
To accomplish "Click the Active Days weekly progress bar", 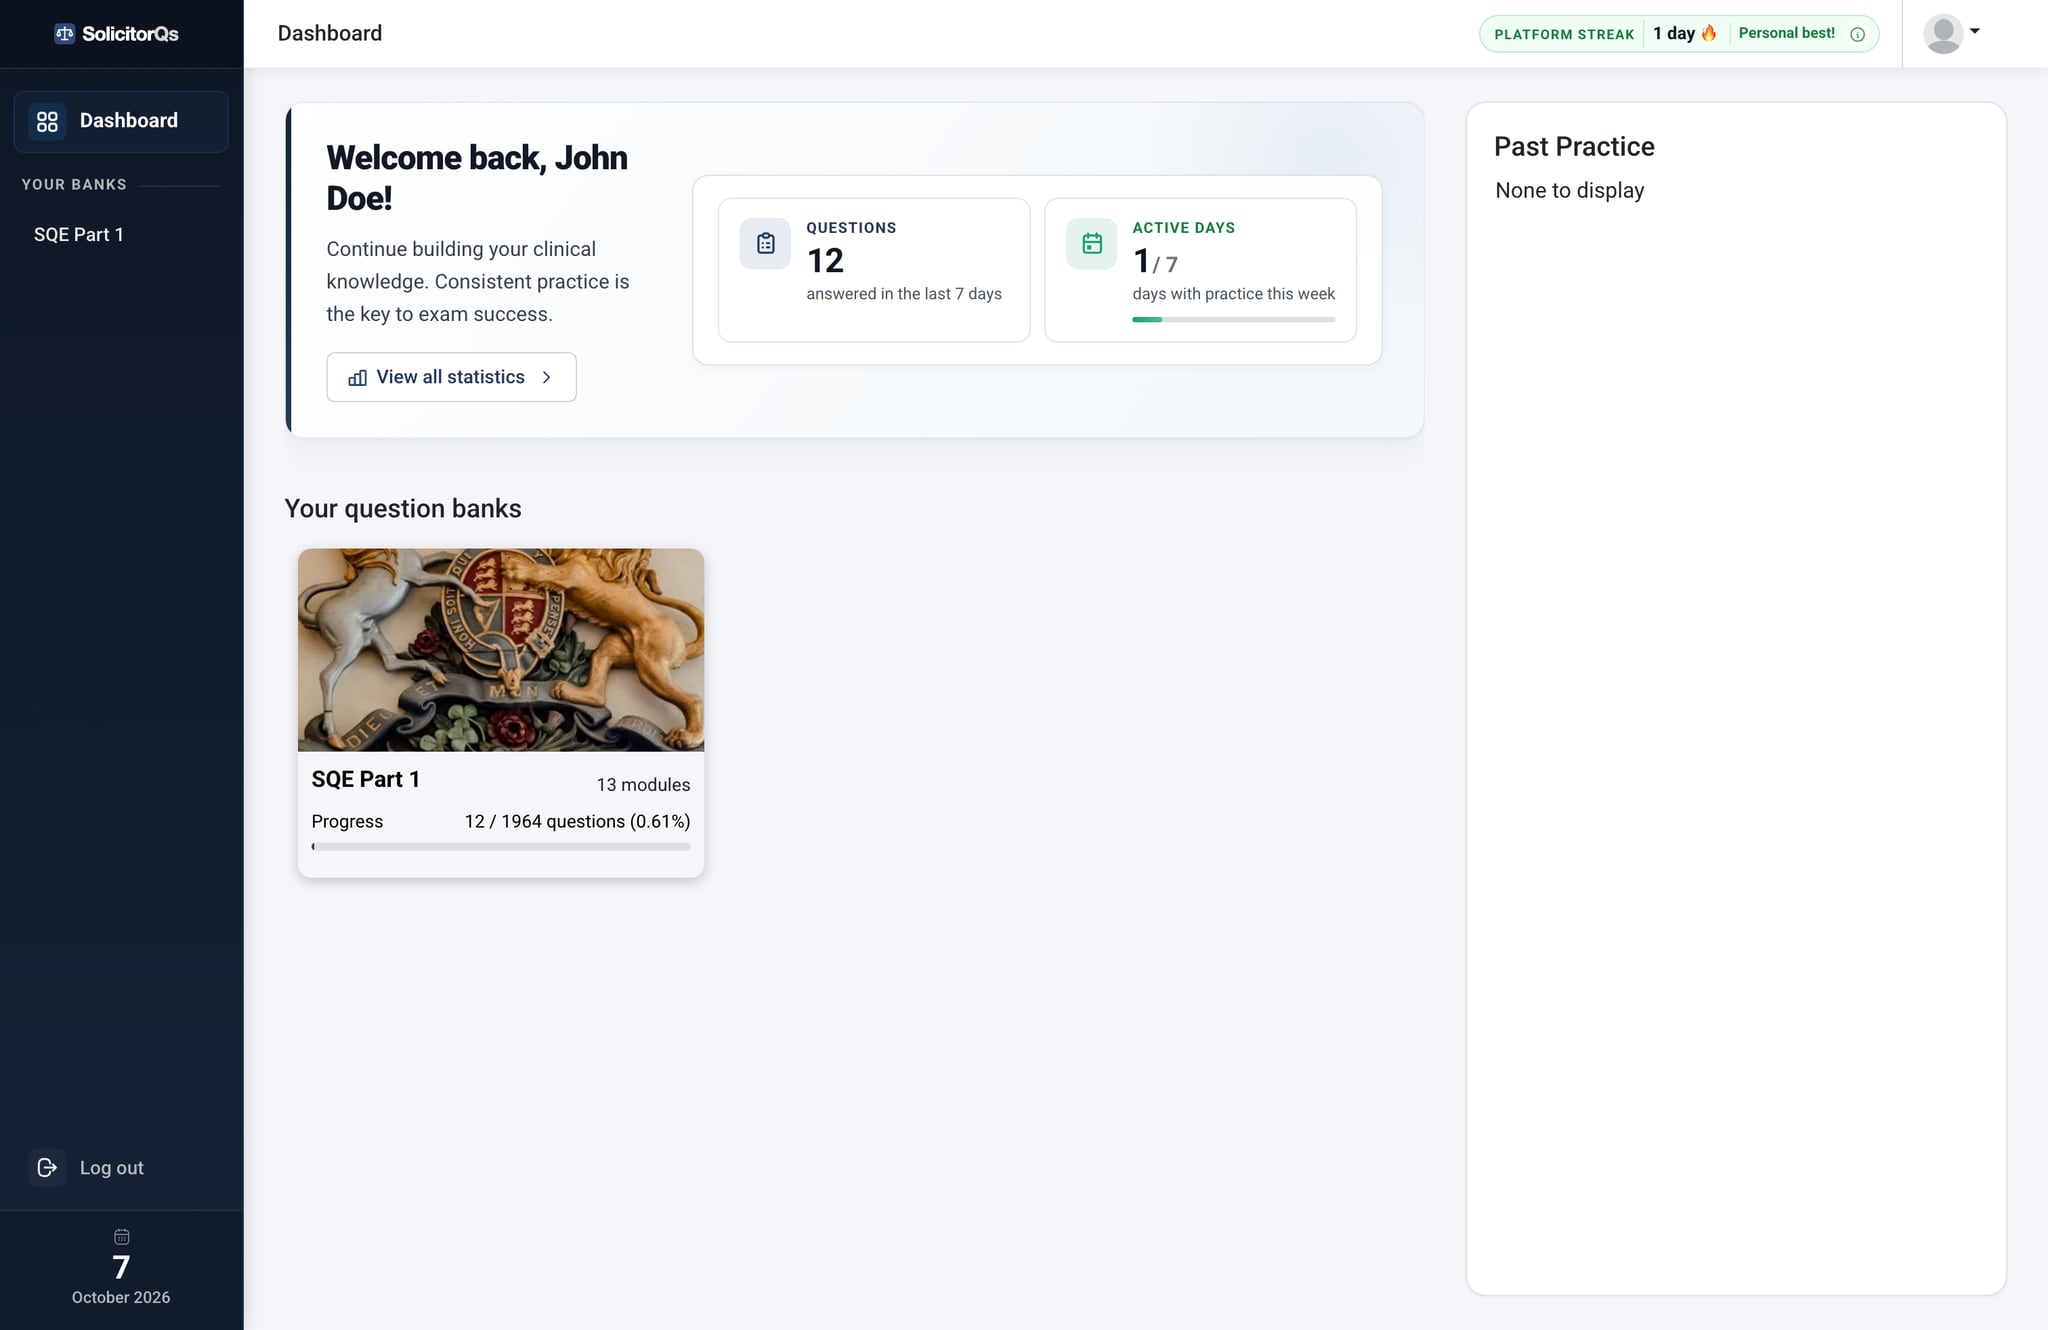I will pyautogui.click(x=1234, y=319).
